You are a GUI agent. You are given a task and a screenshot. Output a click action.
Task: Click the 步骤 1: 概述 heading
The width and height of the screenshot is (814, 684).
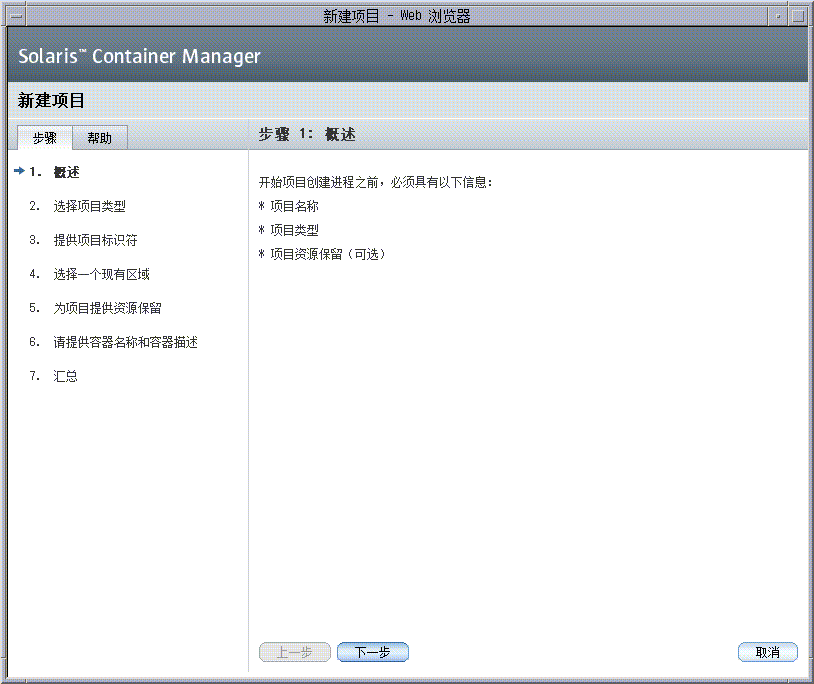[307, 134]
